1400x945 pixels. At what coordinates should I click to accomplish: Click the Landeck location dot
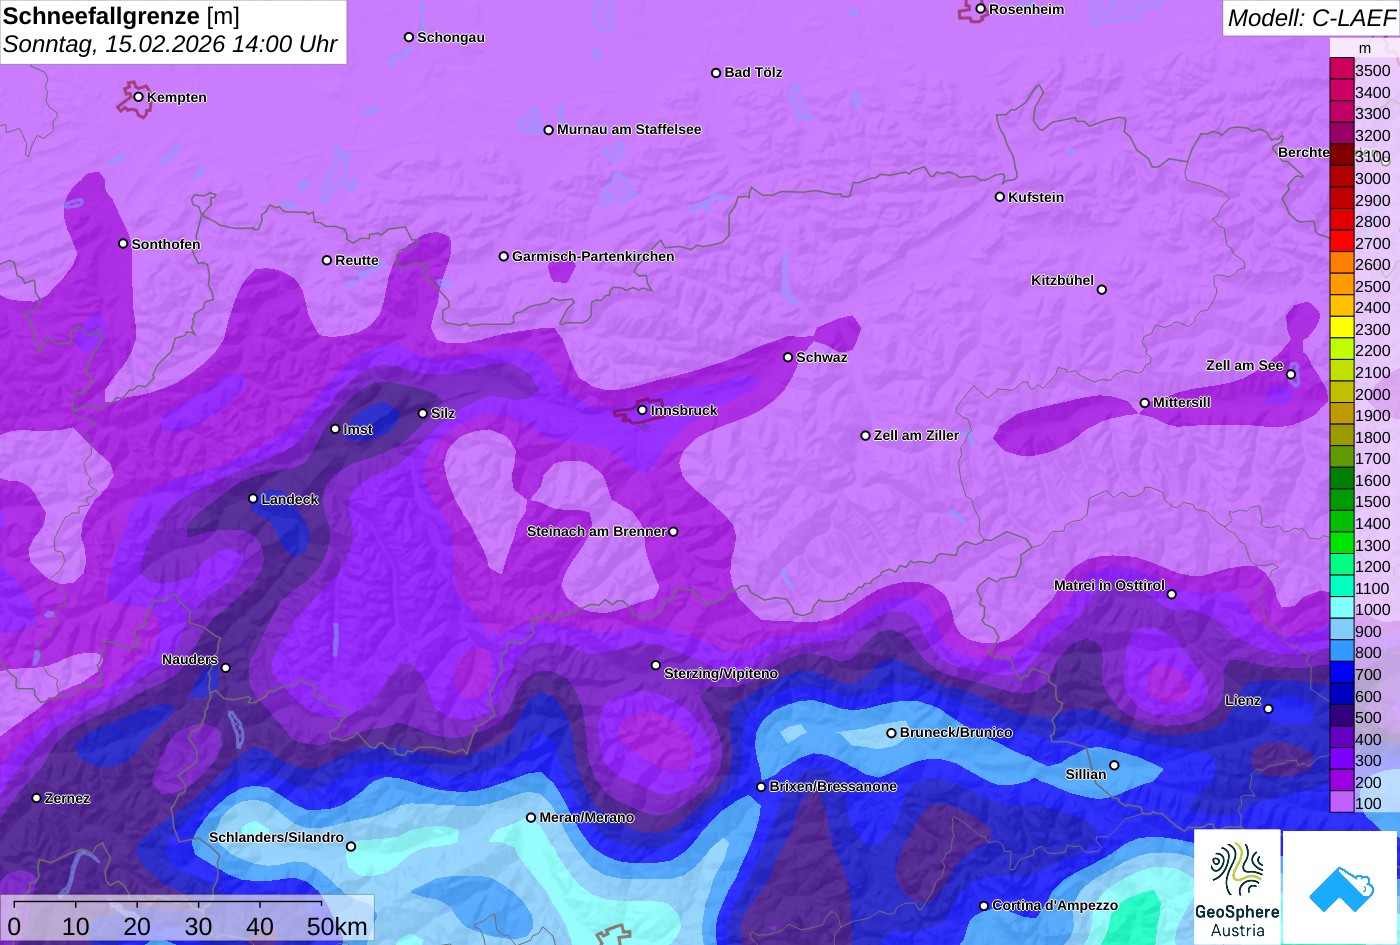253,498
